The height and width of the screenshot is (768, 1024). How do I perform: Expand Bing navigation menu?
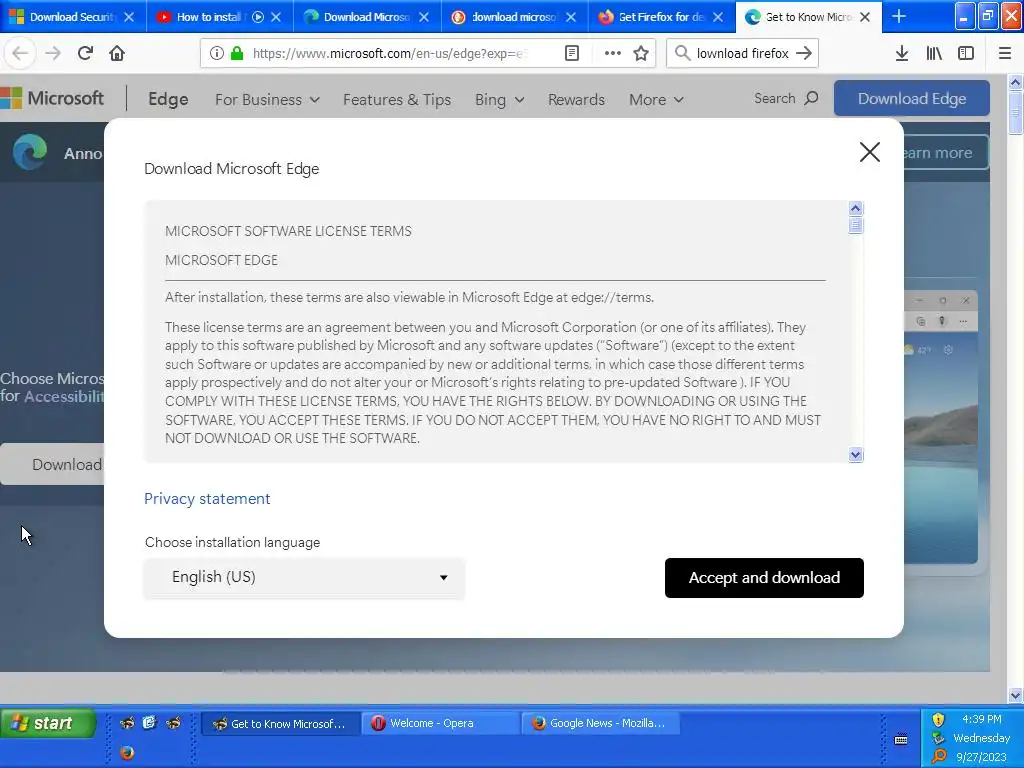(500, 100)
